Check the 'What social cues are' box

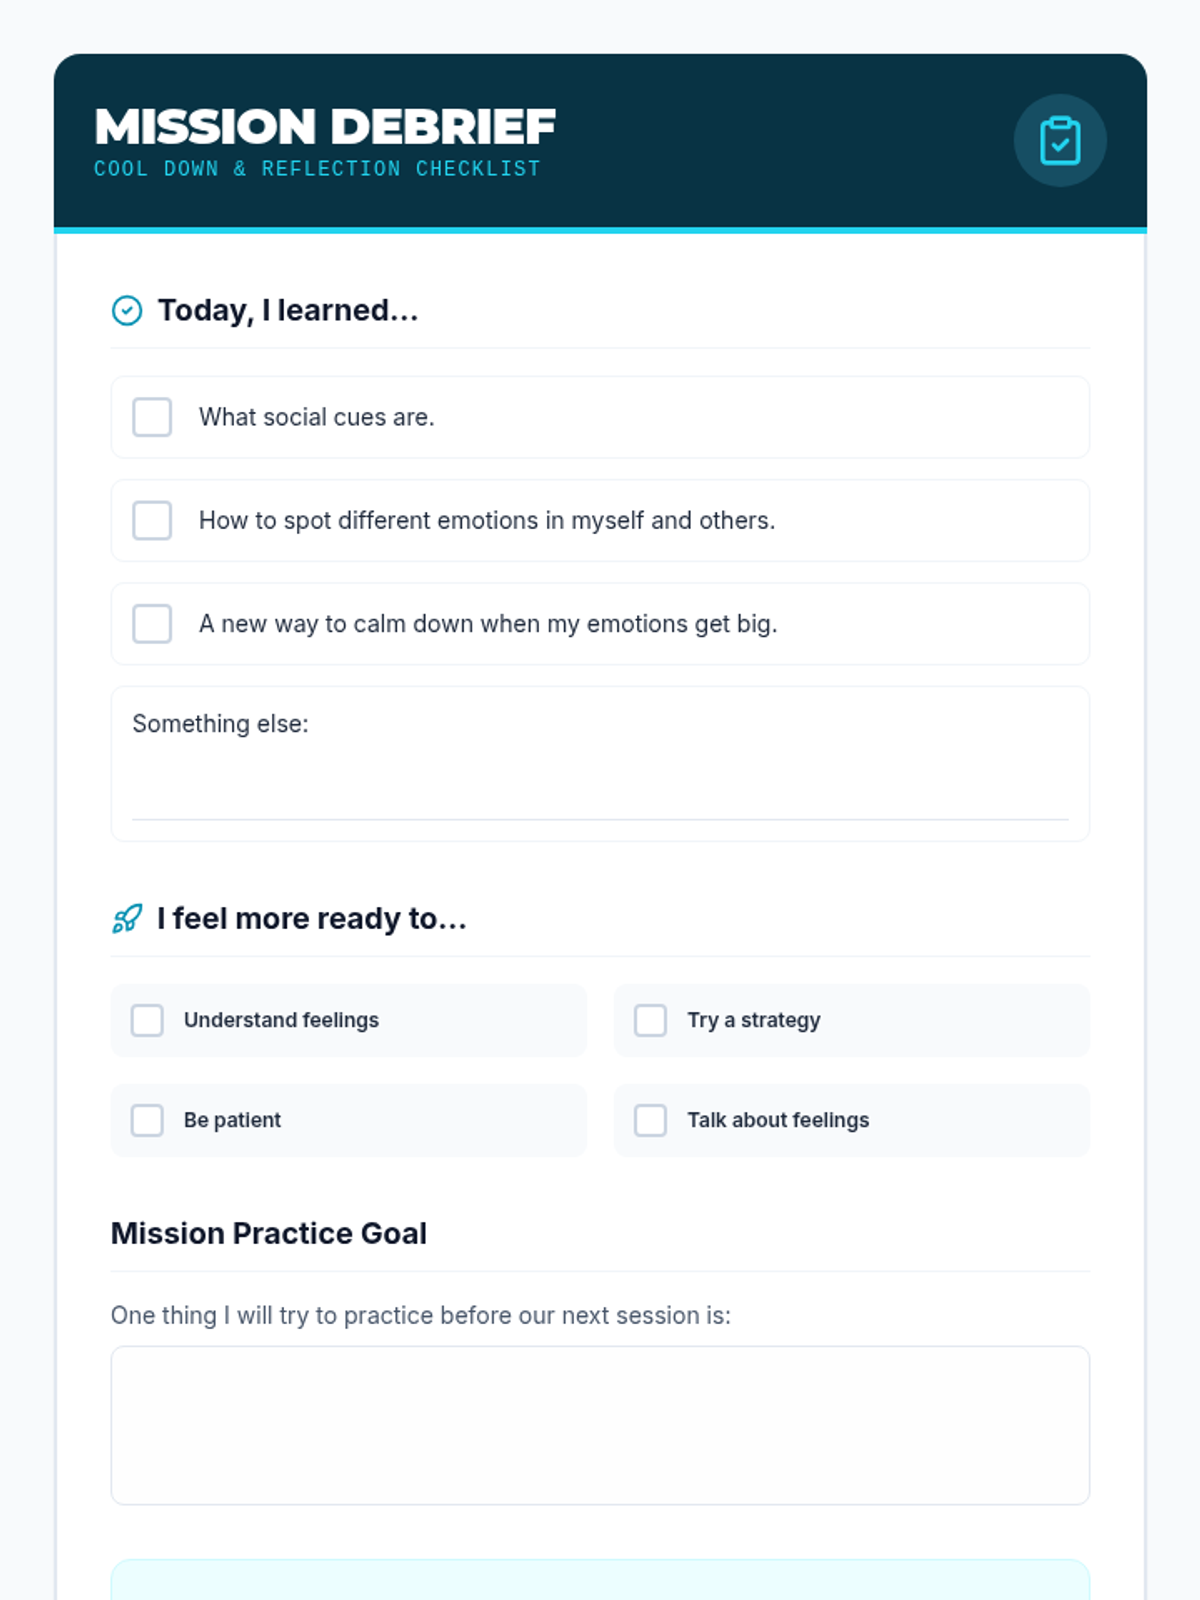click(152, 417)
